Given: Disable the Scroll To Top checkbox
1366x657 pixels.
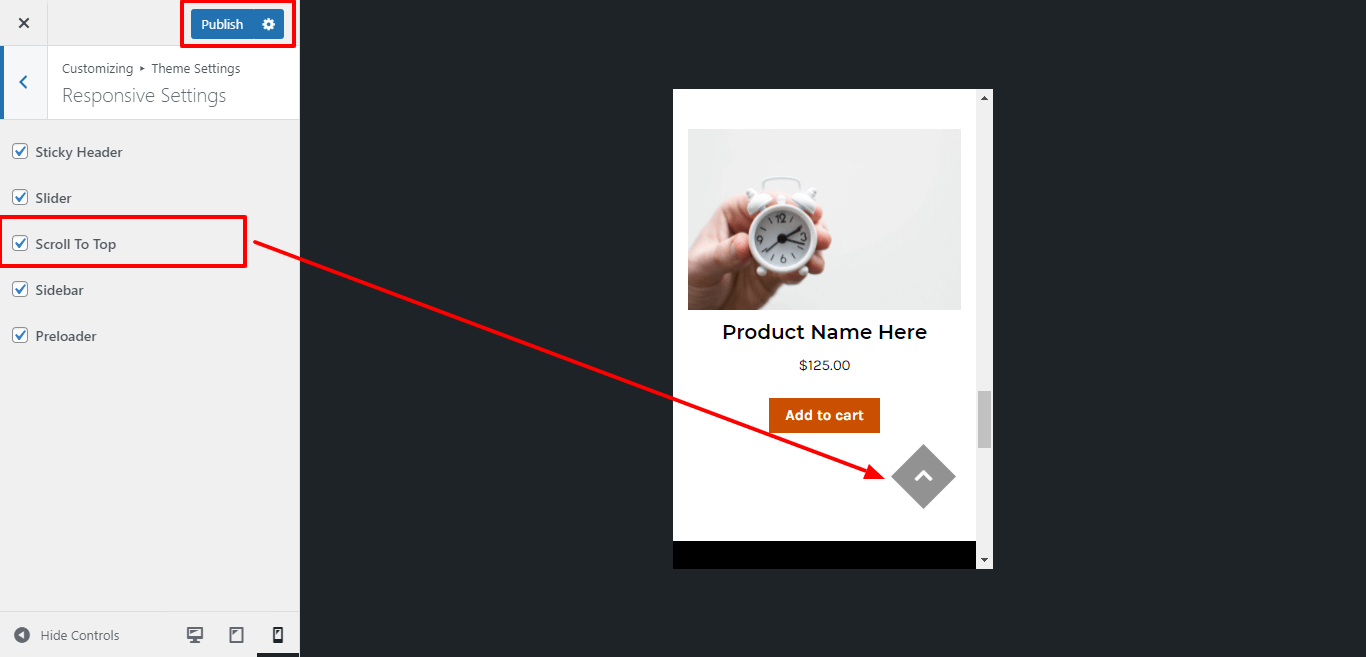Looking at the screenshot, I should pos(20,244).
